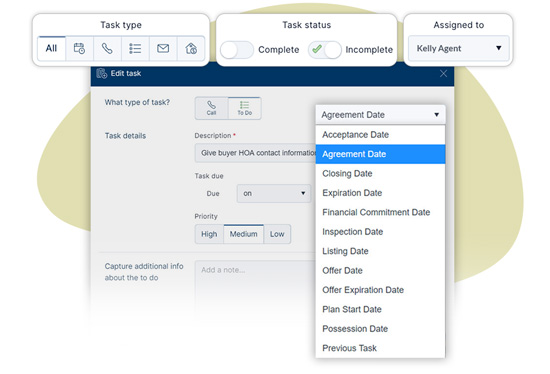The image size is (550, 374).
Task: Collapse the Agreement Date combo box
Action: [x=380, y=115]
